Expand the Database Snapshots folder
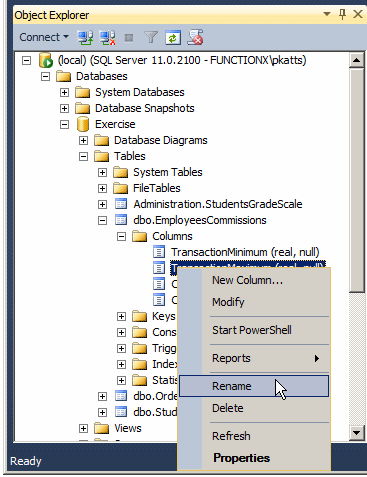This screenshot has width=367, height=477. [64, 108]
